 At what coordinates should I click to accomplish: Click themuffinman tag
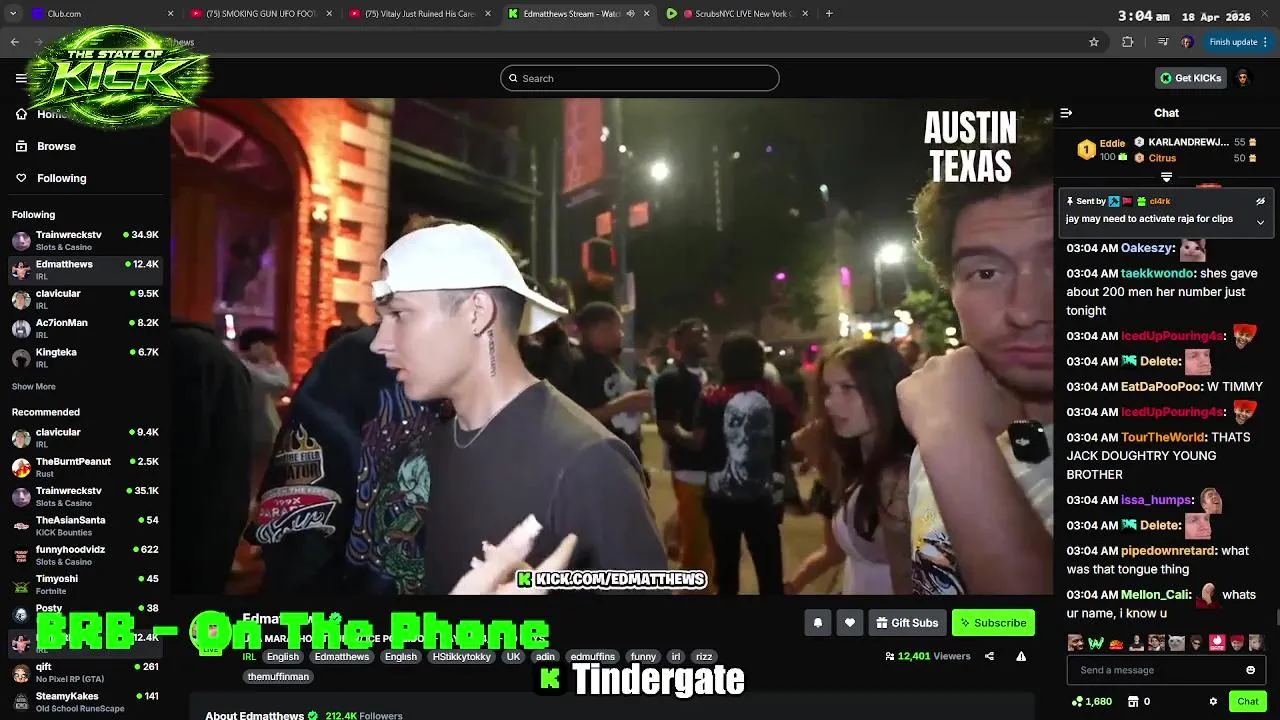[x=278, y=677]
